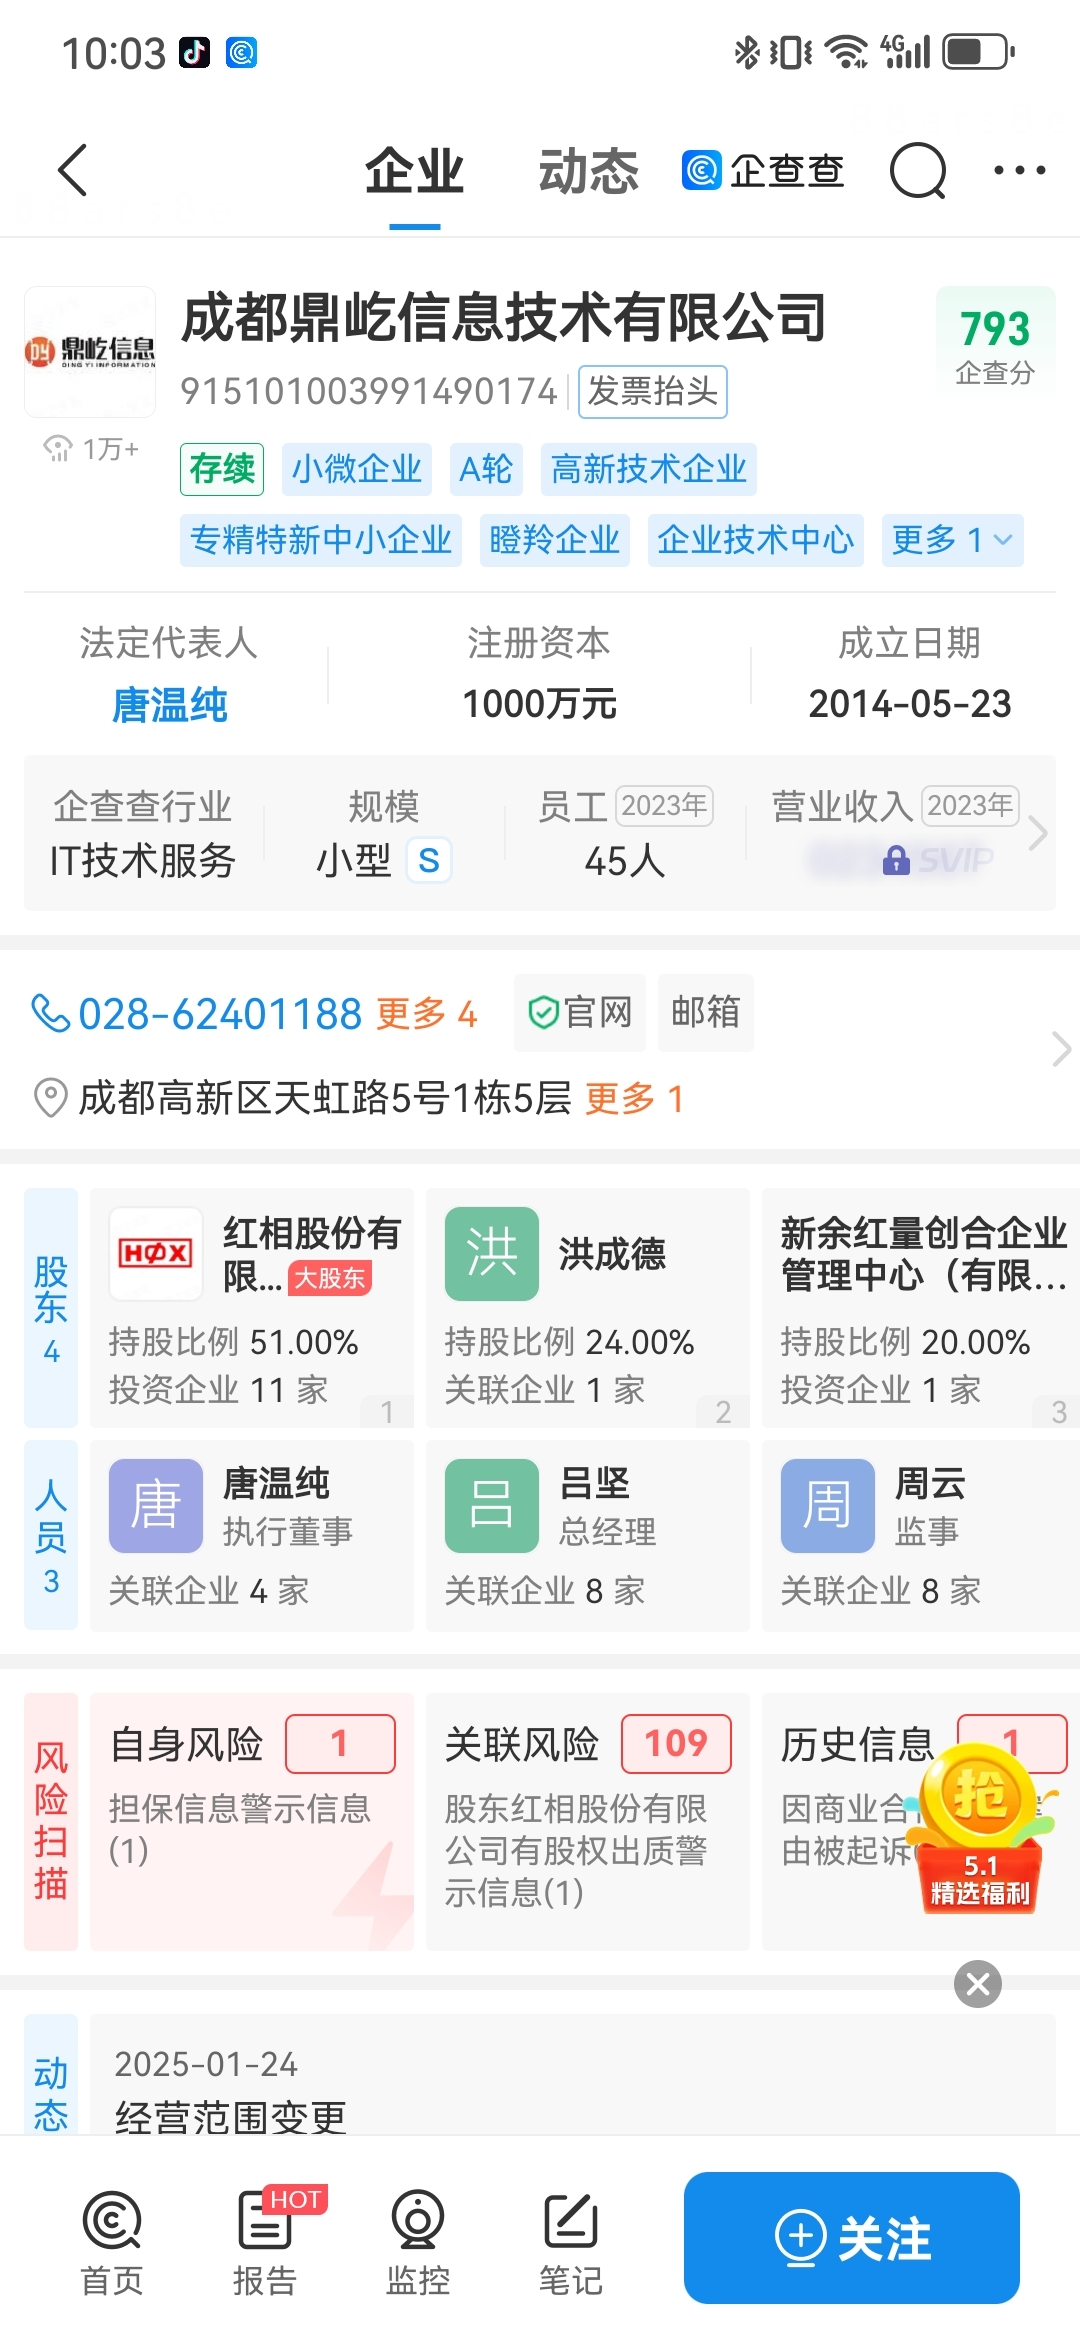Expand 更多 1 tags dropdown
Viewport: 1080px width, 2340px height.
point(953,540)
